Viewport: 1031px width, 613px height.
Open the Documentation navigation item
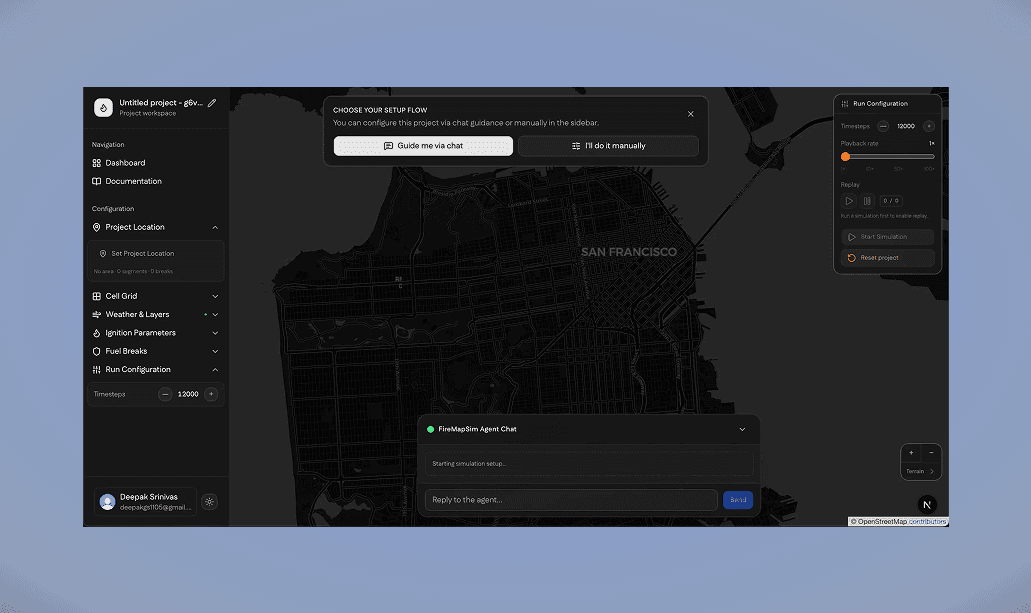tap(133, 181)
